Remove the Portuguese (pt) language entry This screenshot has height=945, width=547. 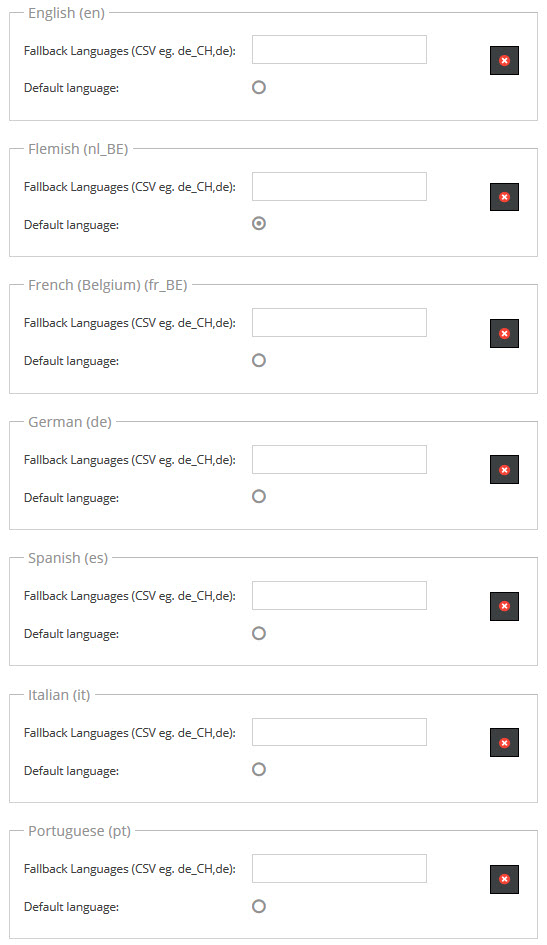[x=504, y=879]
